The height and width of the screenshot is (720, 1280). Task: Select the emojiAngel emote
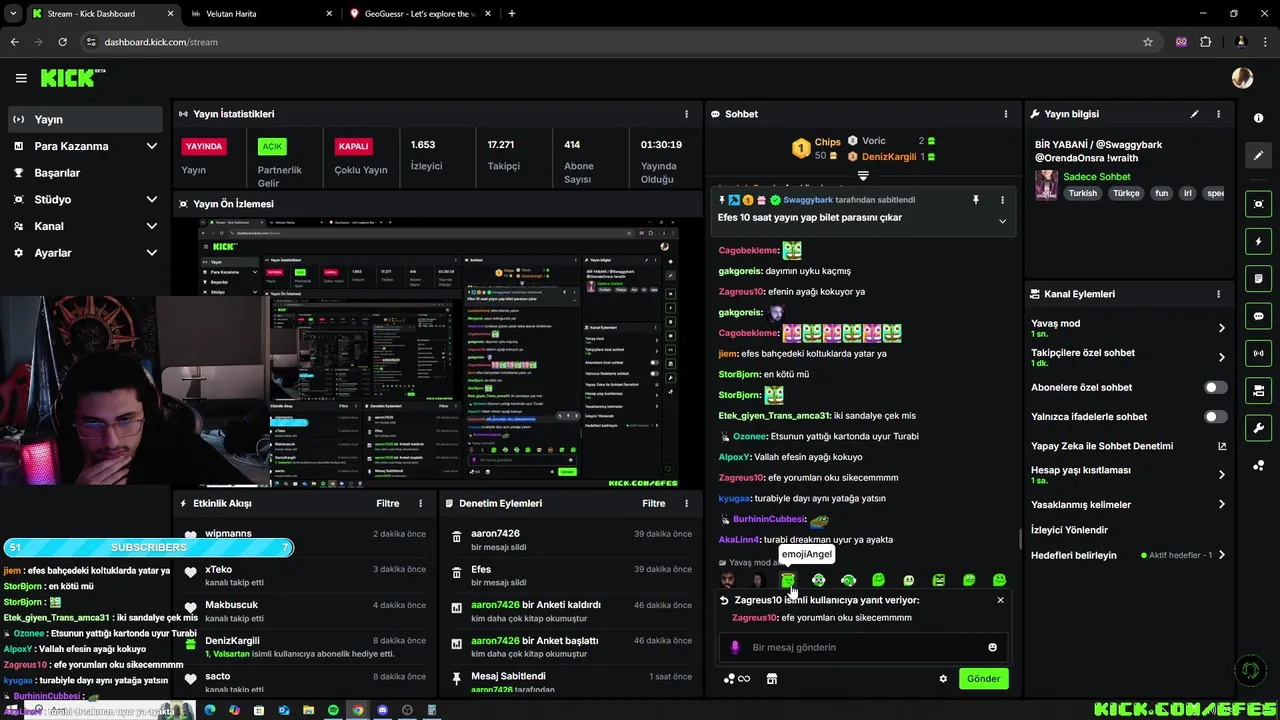(x=788, y=580)
